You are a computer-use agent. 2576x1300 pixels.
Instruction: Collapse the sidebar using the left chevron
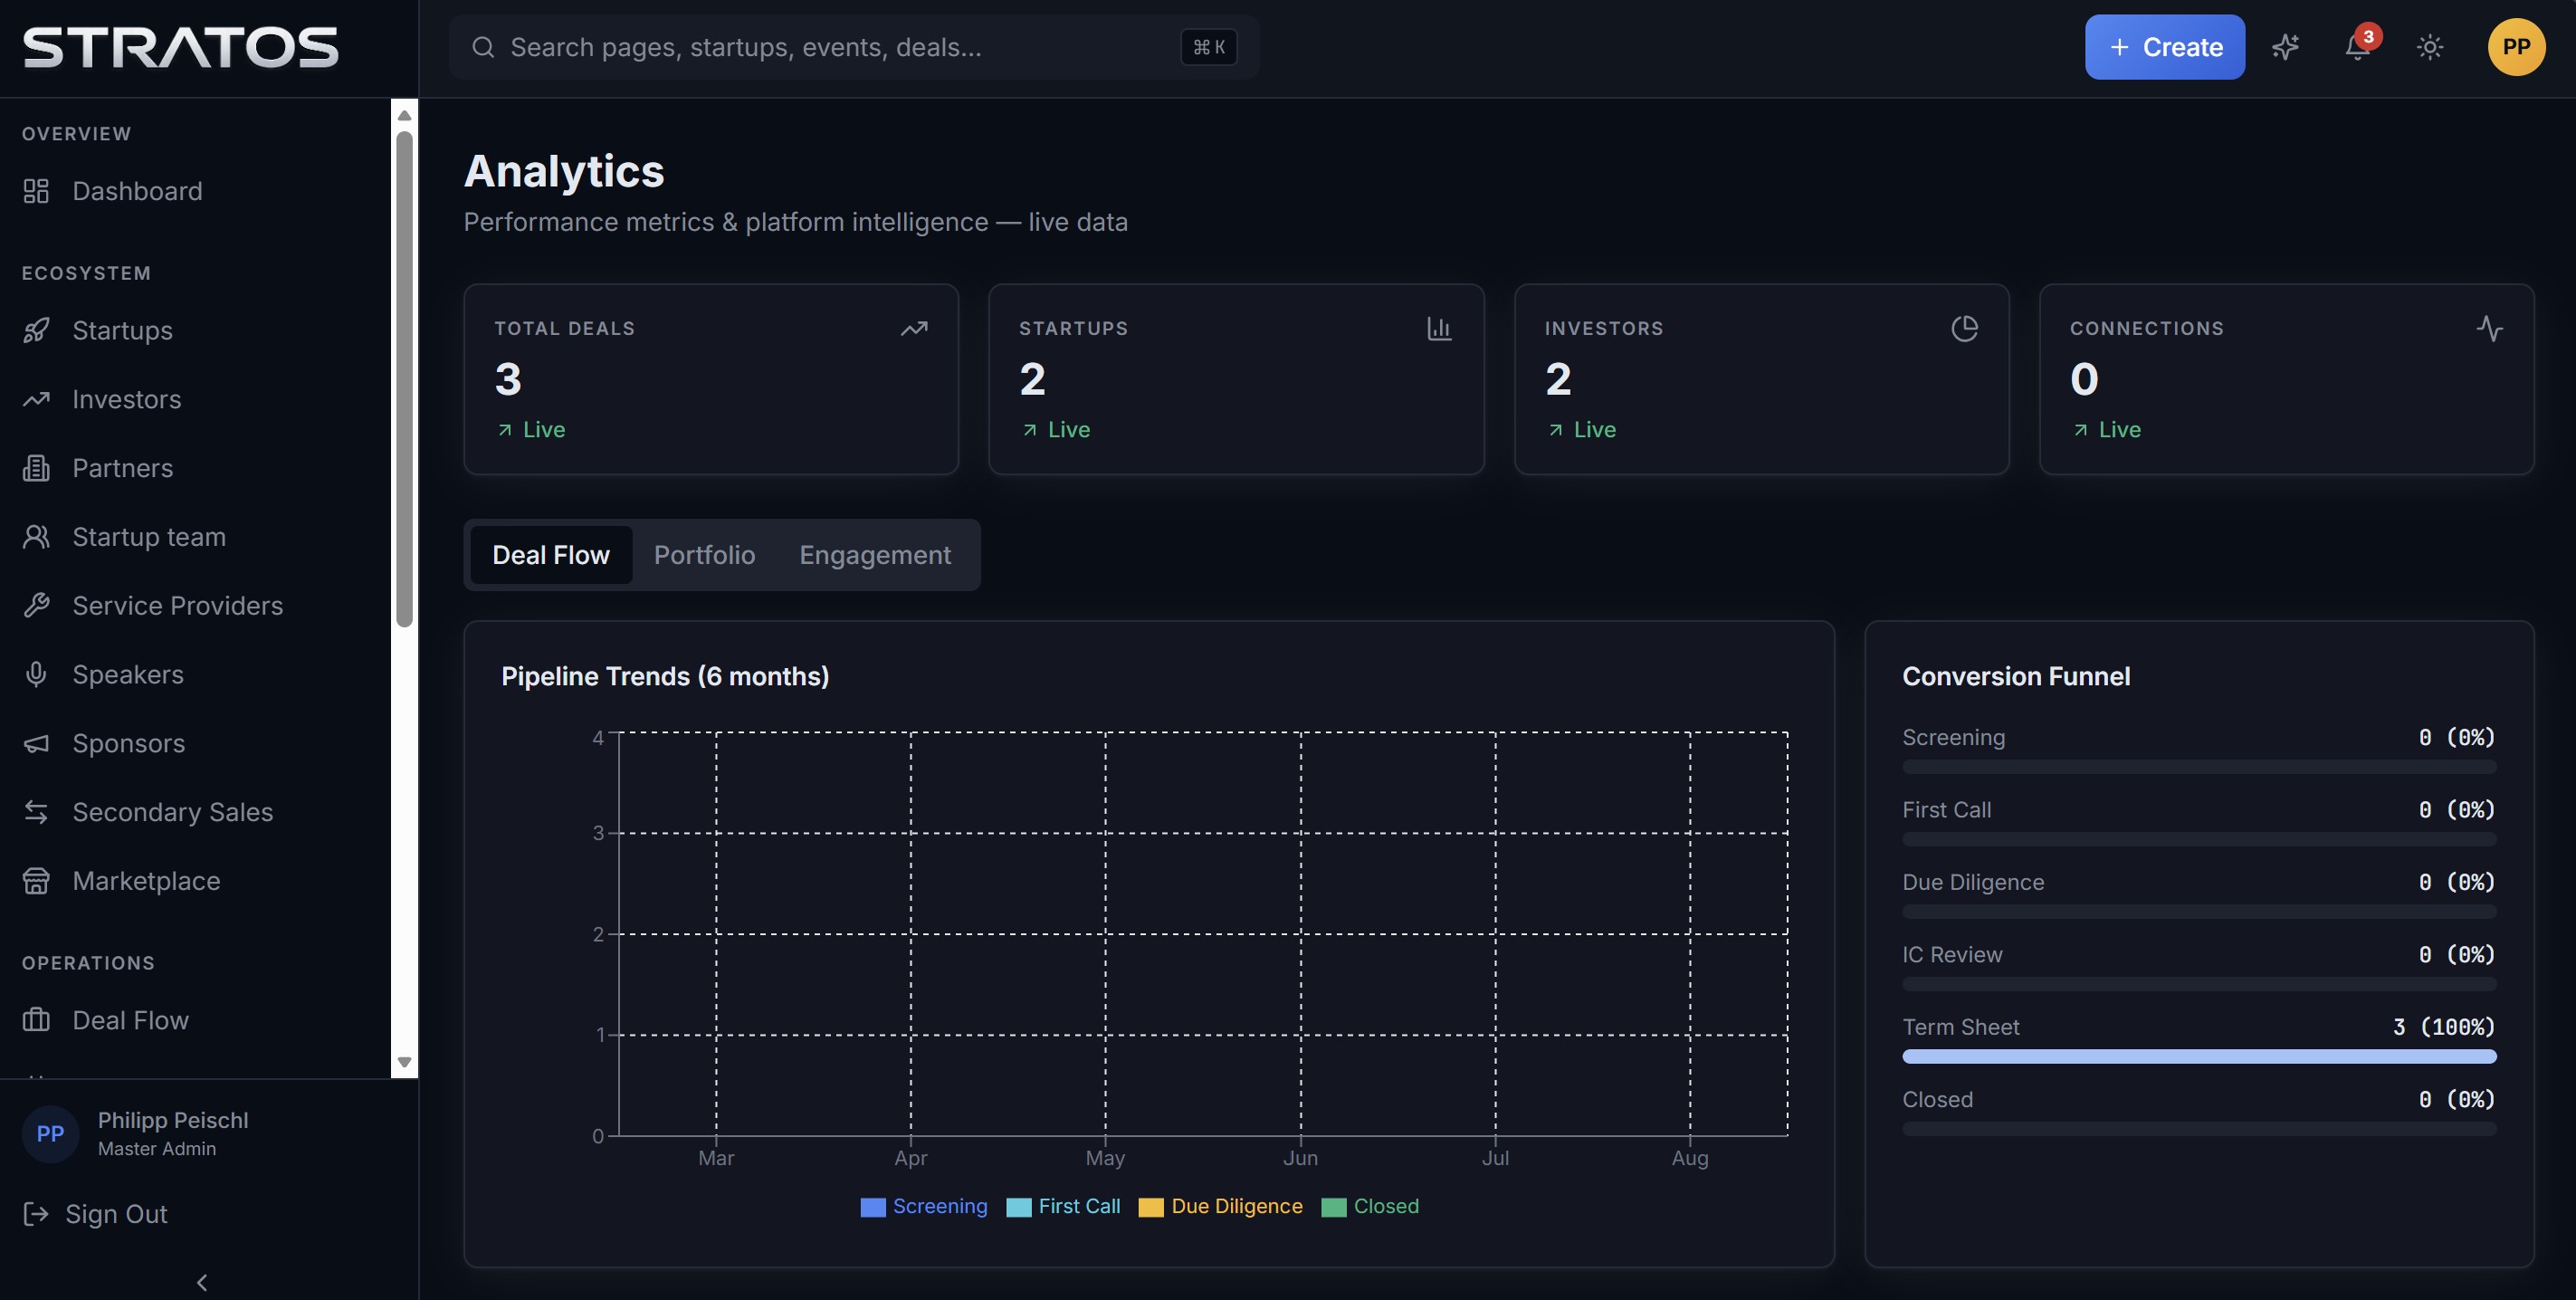click(202, 1282)
